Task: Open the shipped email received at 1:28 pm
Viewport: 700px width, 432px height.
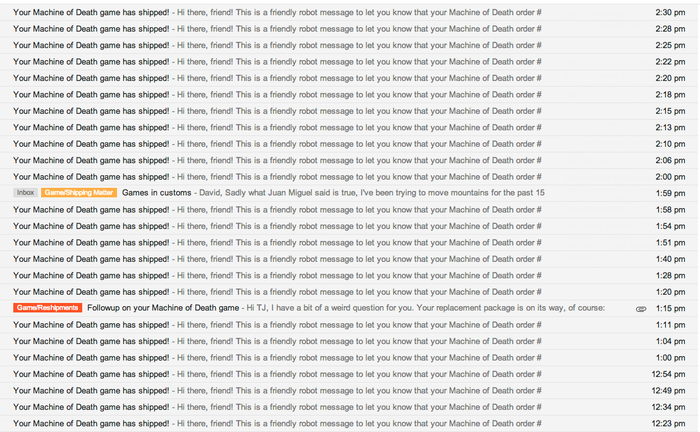Action: click(x=349, y=276)
